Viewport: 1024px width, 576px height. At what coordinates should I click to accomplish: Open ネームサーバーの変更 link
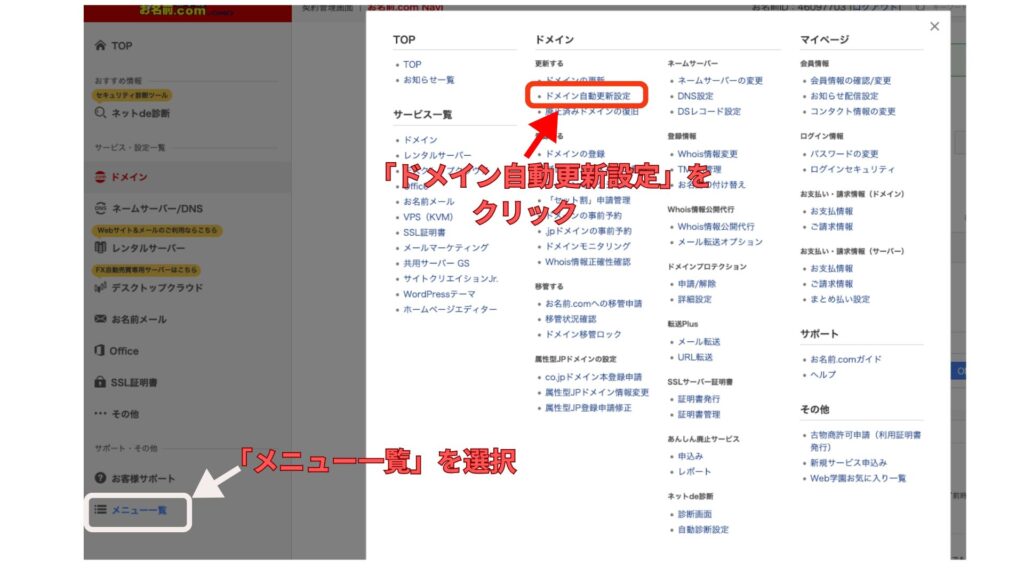720,80
